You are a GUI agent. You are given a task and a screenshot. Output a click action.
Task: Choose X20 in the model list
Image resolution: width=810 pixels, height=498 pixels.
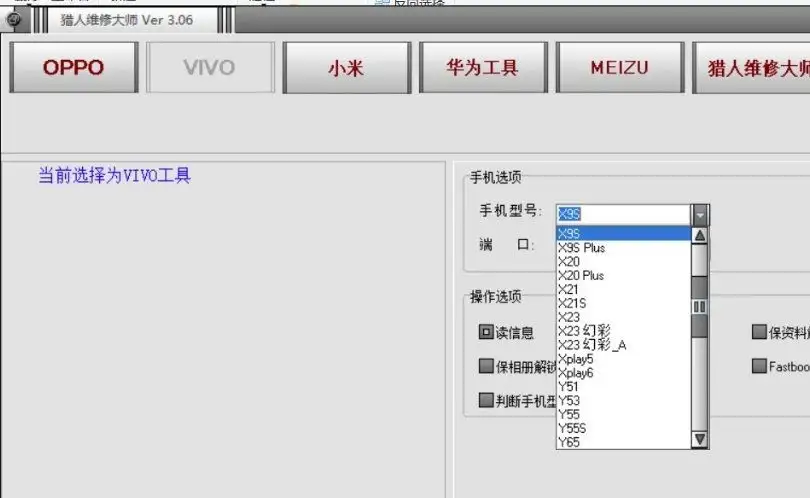click(x=623, y=261)
